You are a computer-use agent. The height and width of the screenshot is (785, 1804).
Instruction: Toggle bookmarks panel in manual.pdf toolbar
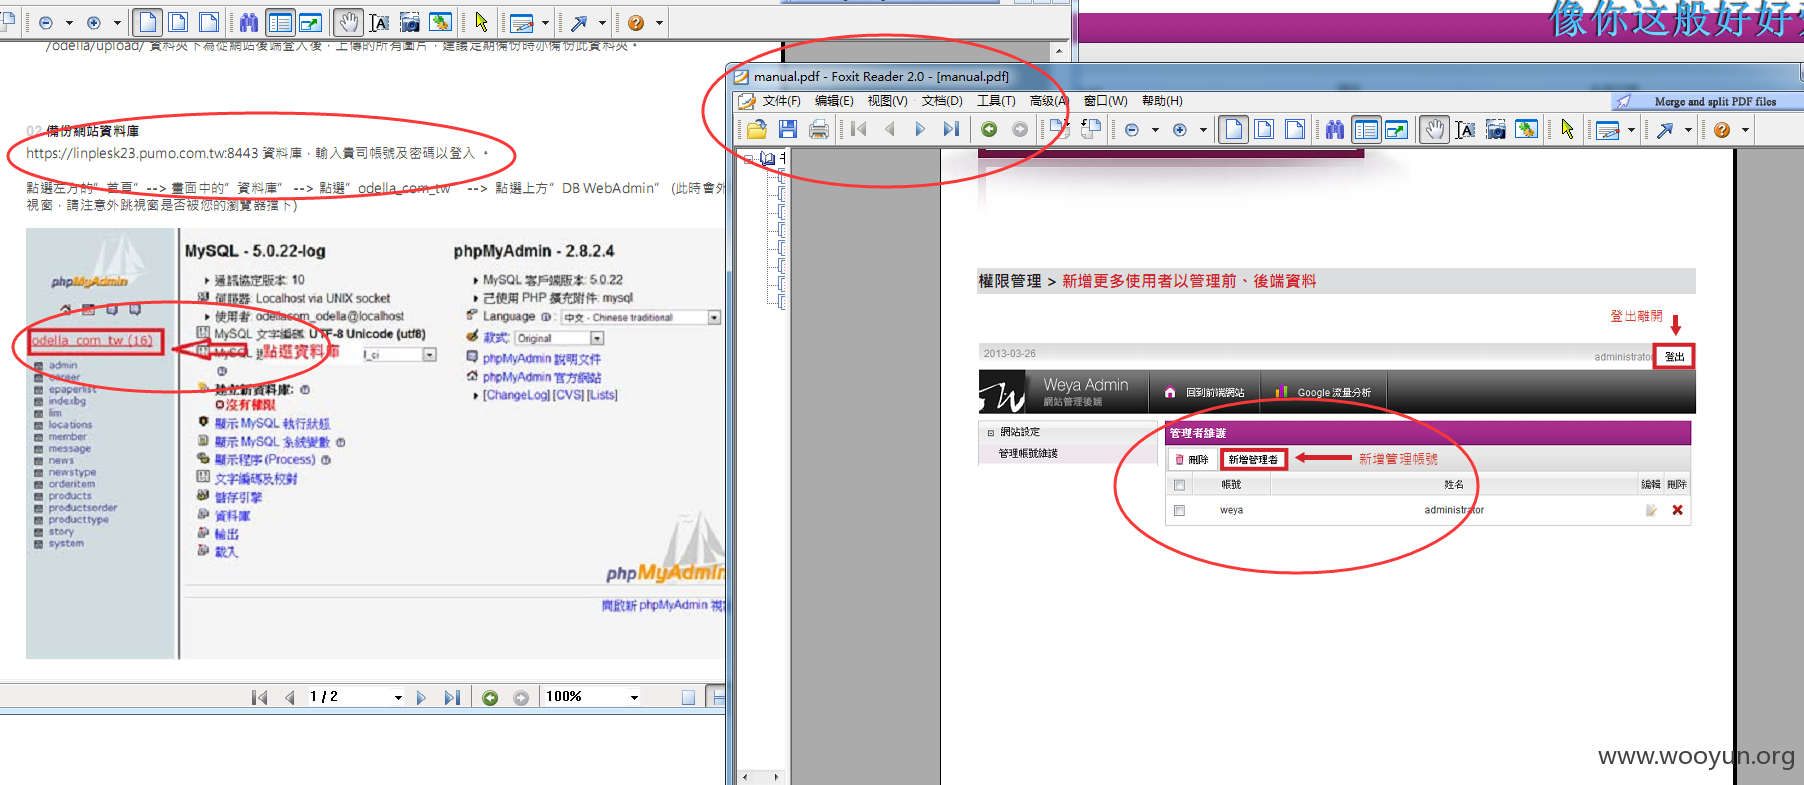click(x=1366, y=129)
